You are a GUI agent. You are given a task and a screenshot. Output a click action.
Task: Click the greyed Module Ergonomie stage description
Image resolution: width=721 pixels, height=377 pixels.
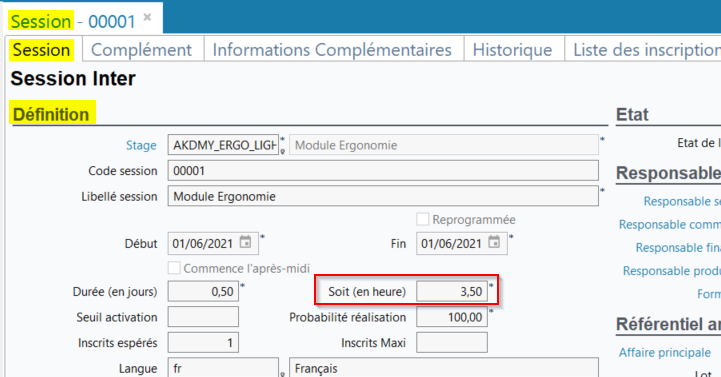pos(444,145)
